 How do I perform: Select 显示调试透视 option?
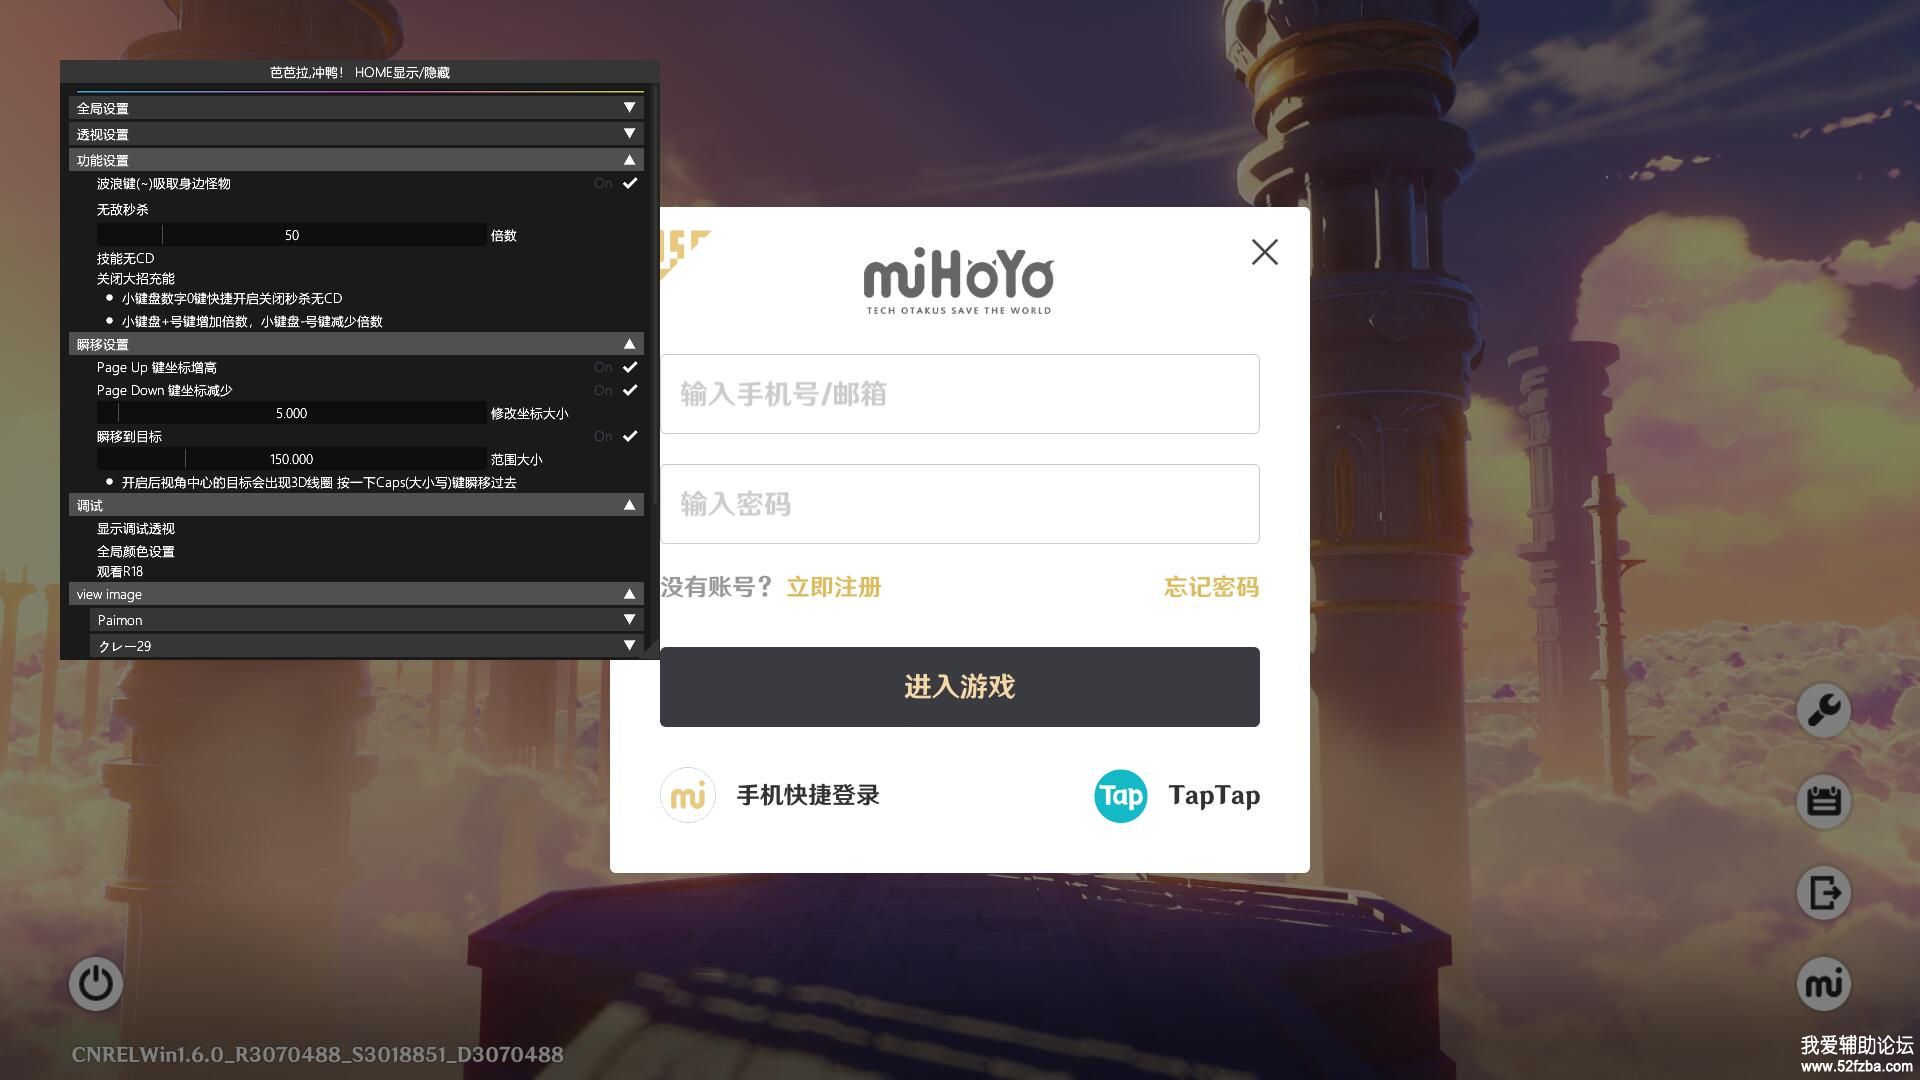(x=135, y=528)
